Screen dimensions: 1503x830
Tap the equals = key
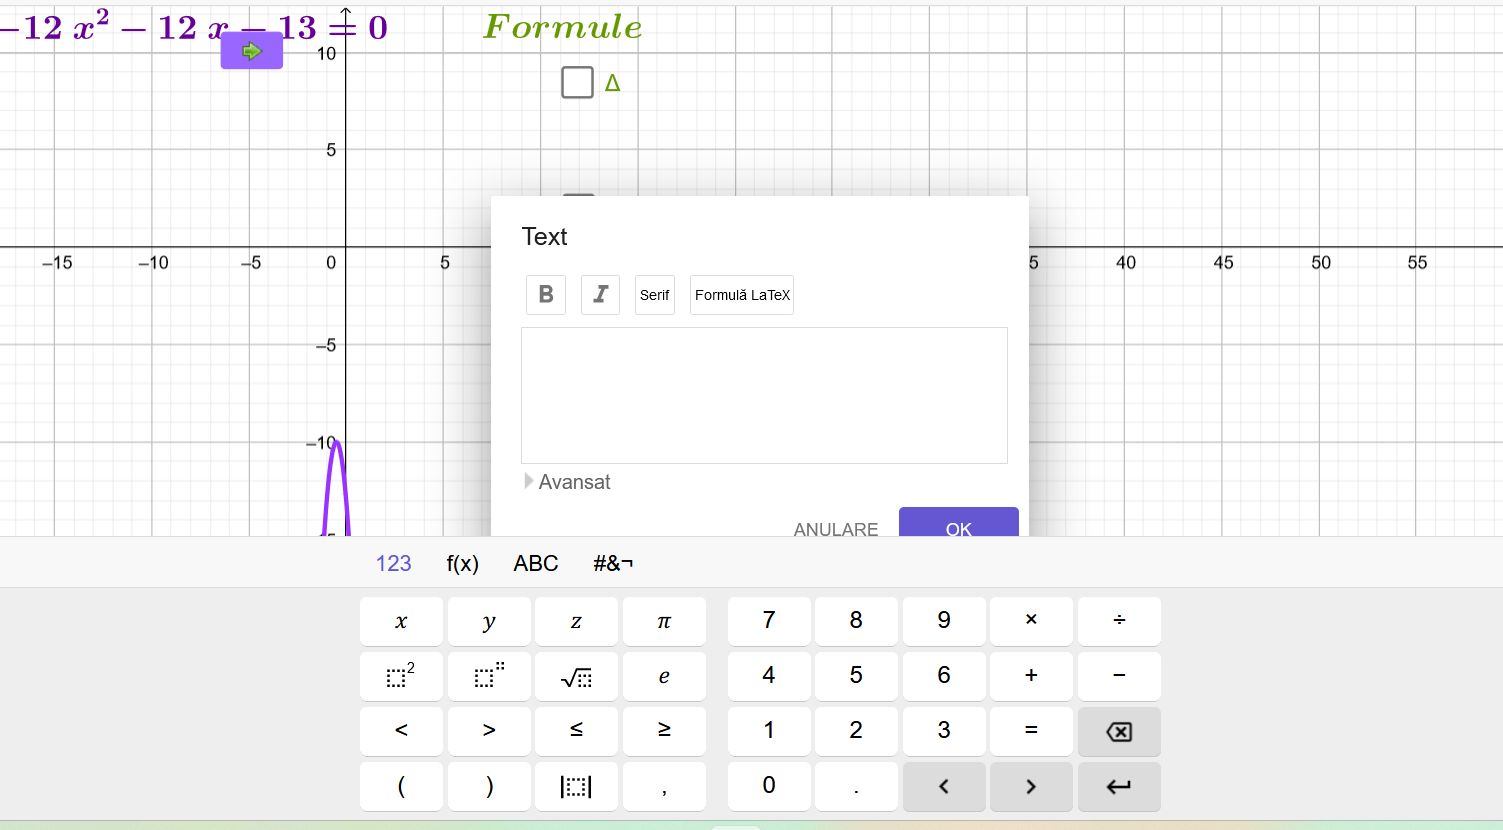pos(1031,731)
